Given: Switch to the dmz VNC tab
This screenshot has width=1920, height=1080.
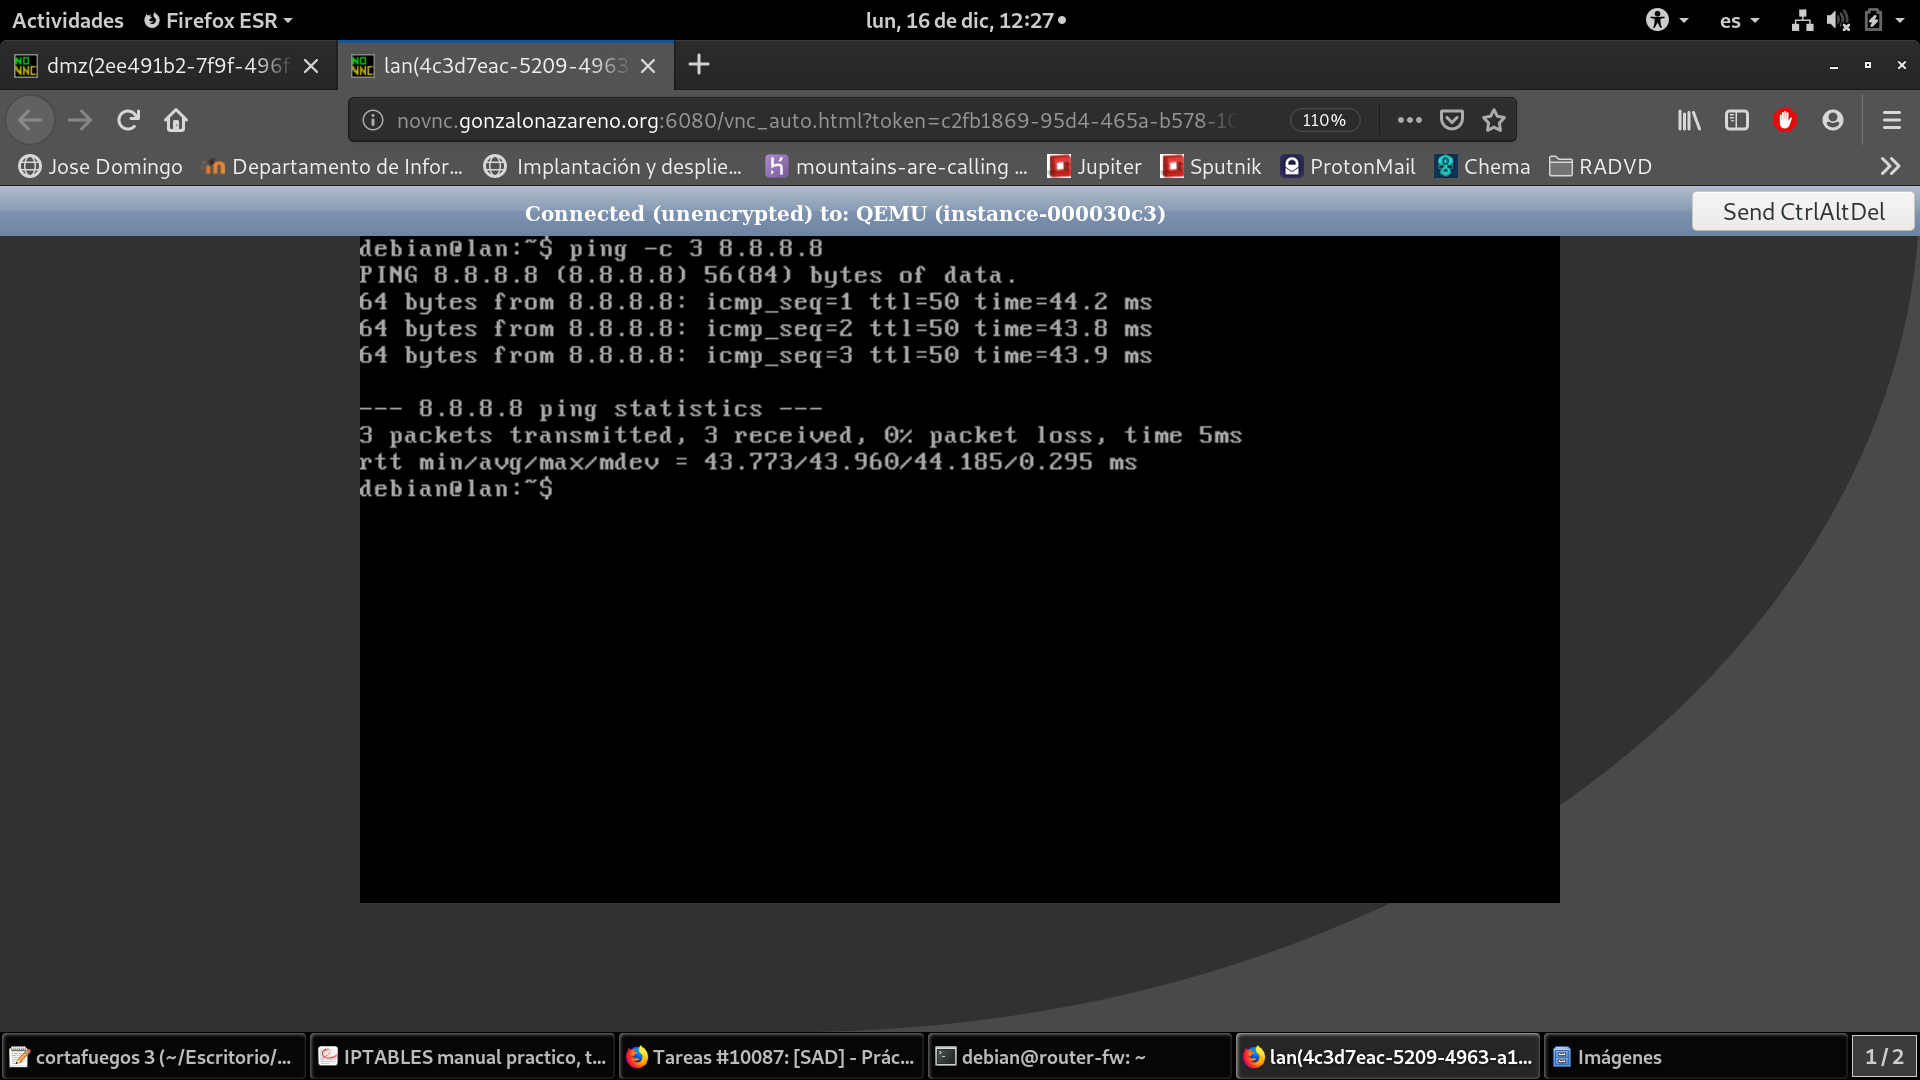Looking at the screenshot, I should tap(166, 66).
